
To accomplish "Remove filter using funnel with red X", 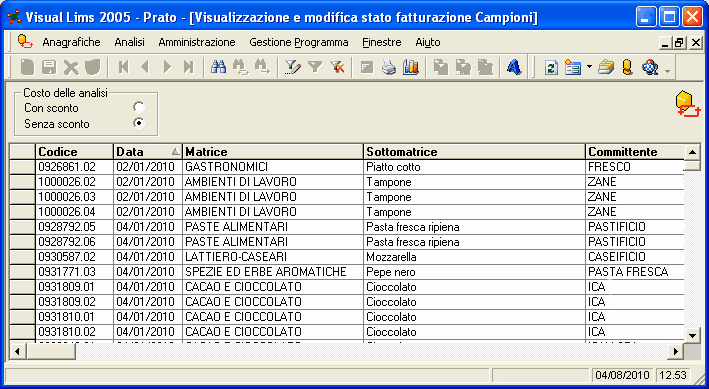I will 337,67.
